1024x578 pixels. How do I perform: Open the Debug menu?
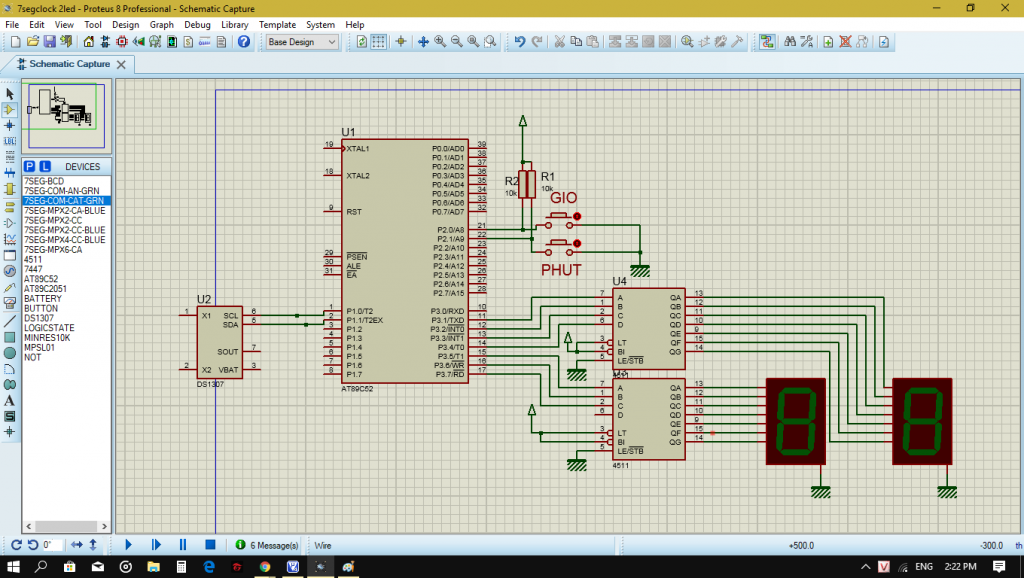coord(197,24)
